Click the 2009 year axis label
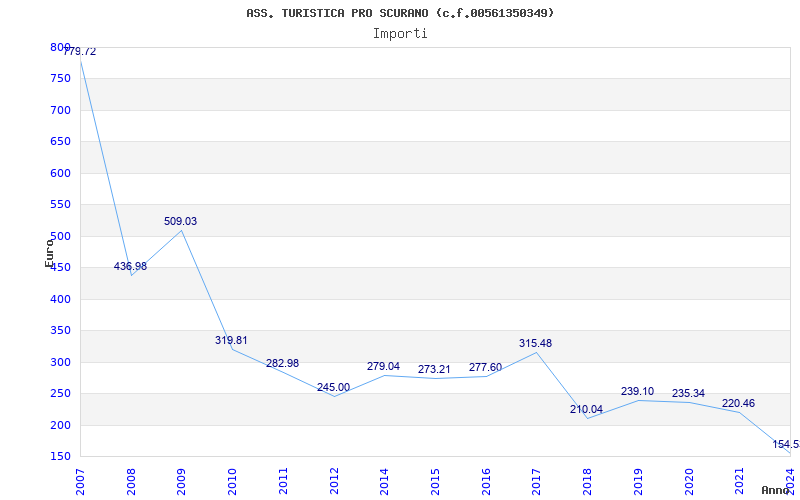 182,481
